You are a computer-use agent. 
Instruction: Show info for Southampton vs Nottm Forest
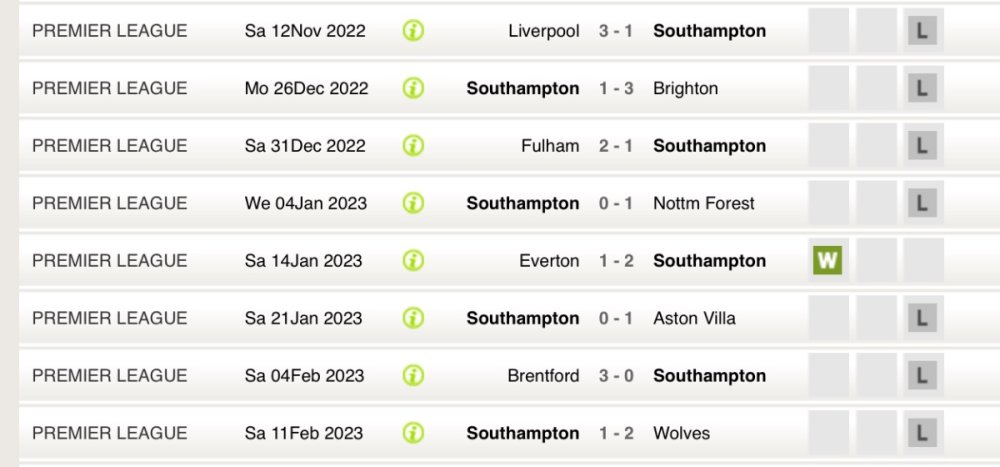(x=413, y=203)
